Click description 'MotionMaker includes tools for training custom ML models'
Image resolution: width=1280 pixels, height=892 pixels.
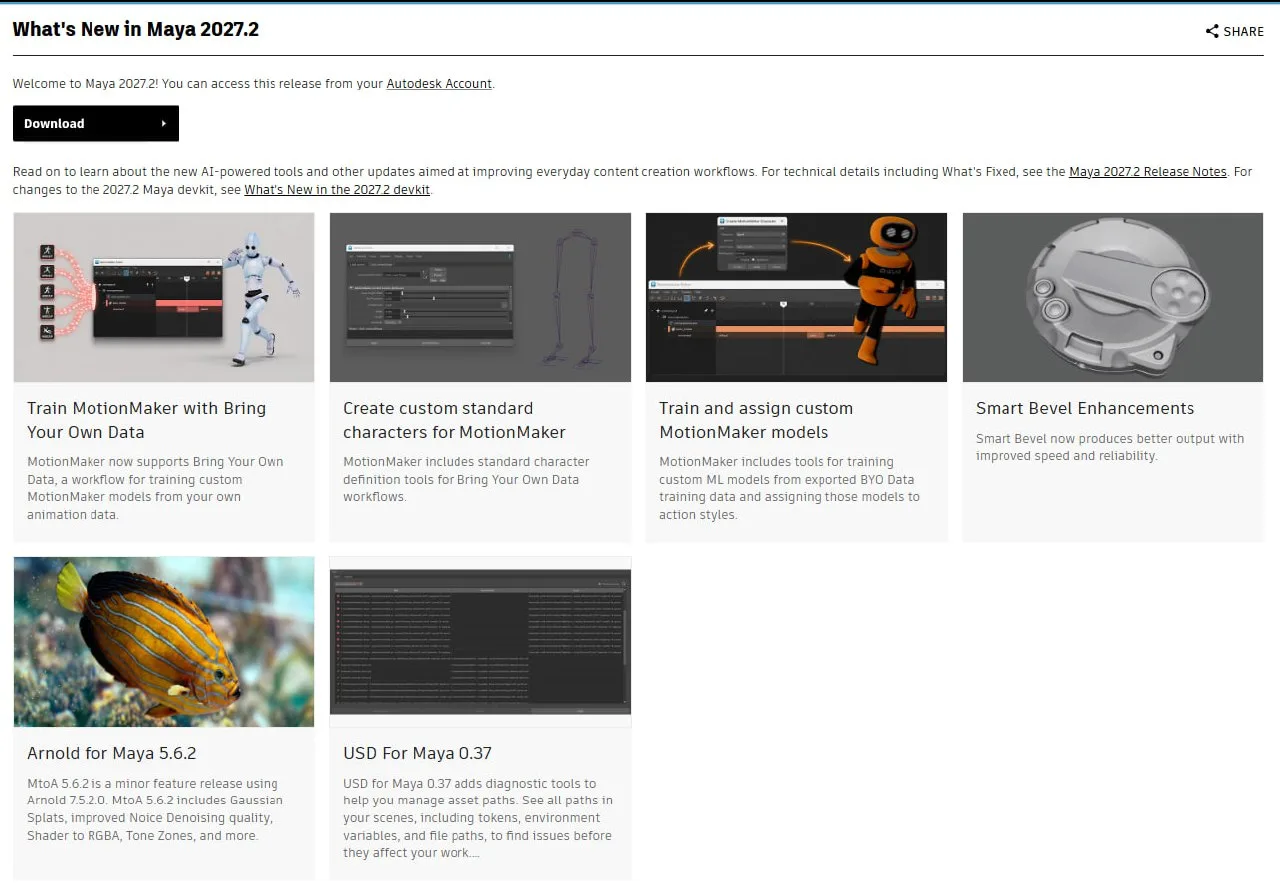pos(789,489)
